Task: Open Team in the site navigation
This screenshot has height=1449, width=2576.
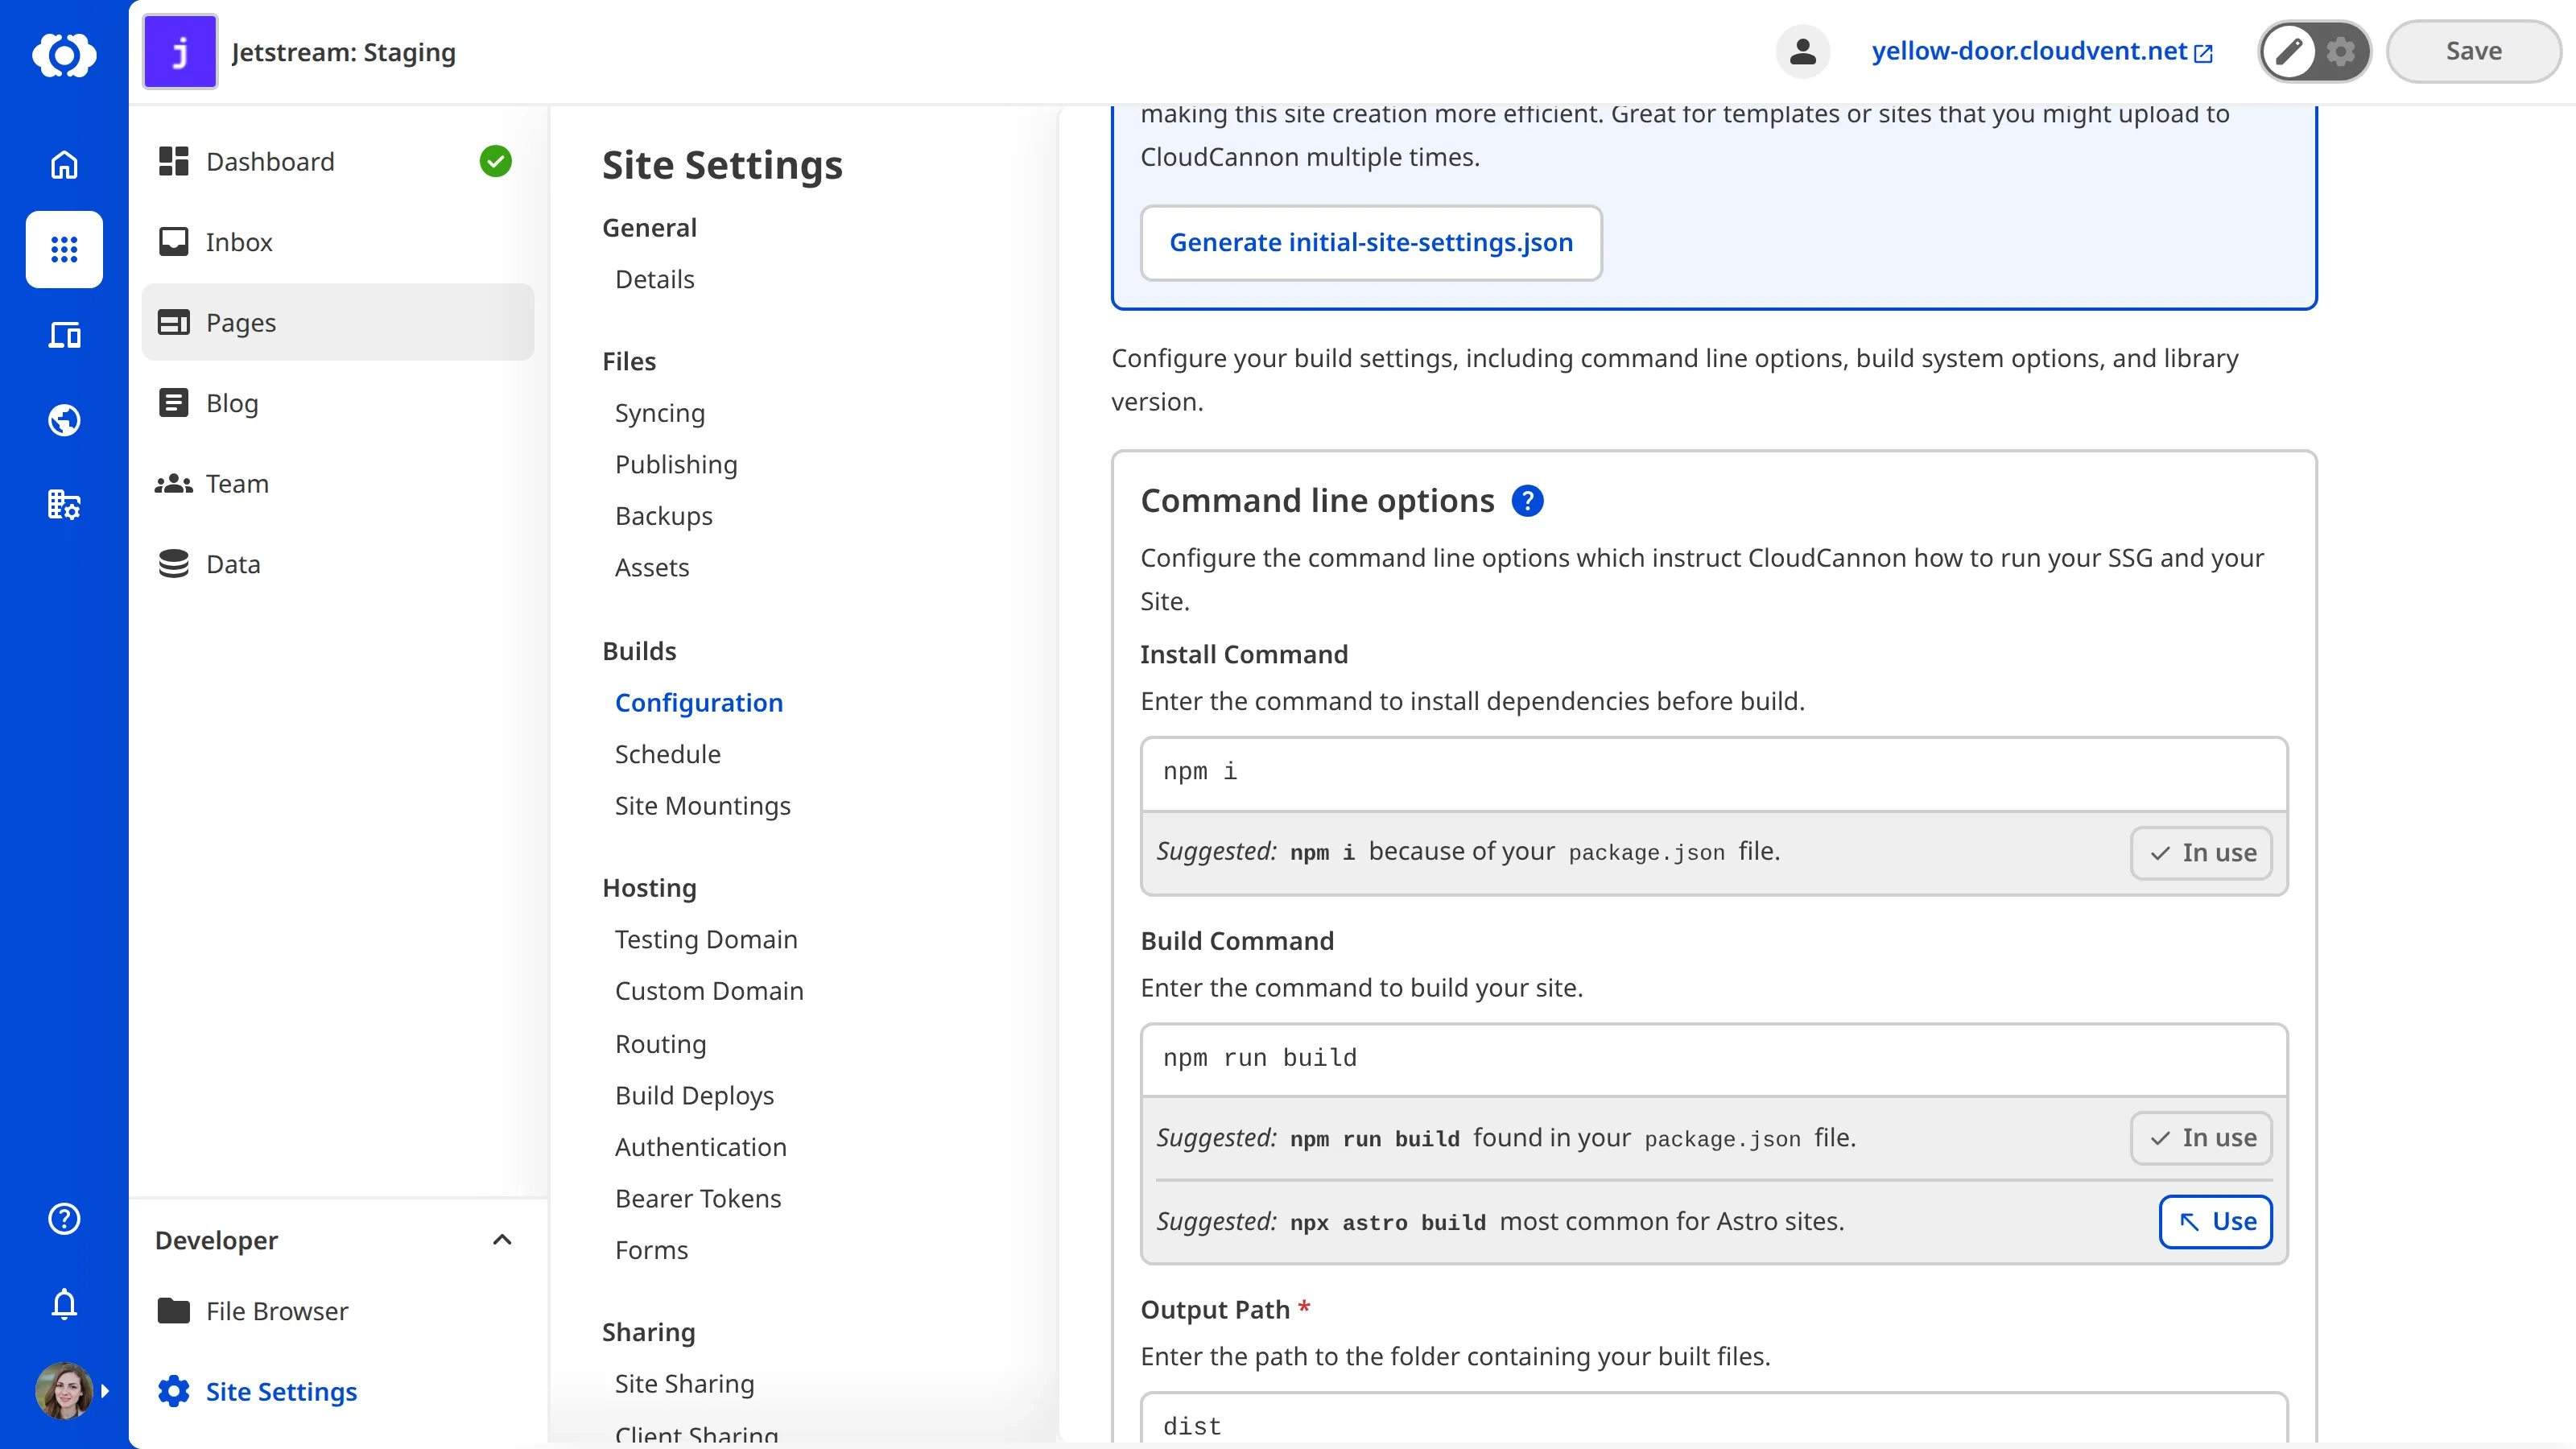Action: coord(338,483)
